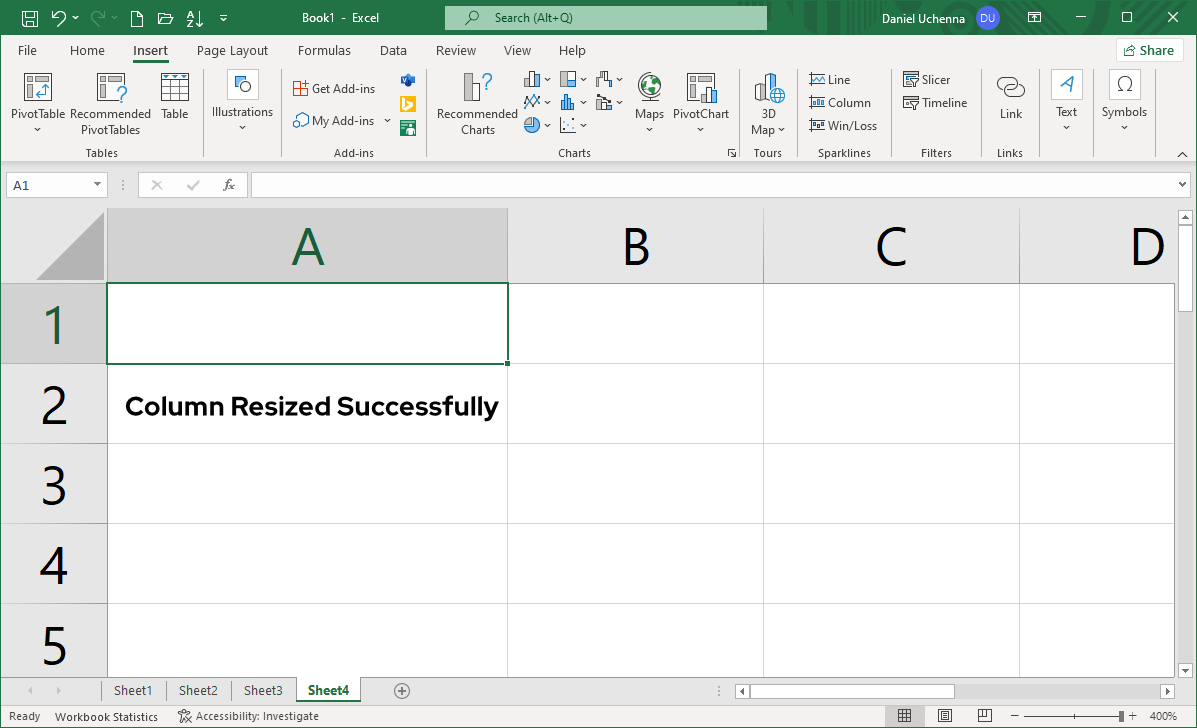Viewport: 1197px width, 728px height.
Task: Click the zoom out control
Action: click(x=1017, y=716)
